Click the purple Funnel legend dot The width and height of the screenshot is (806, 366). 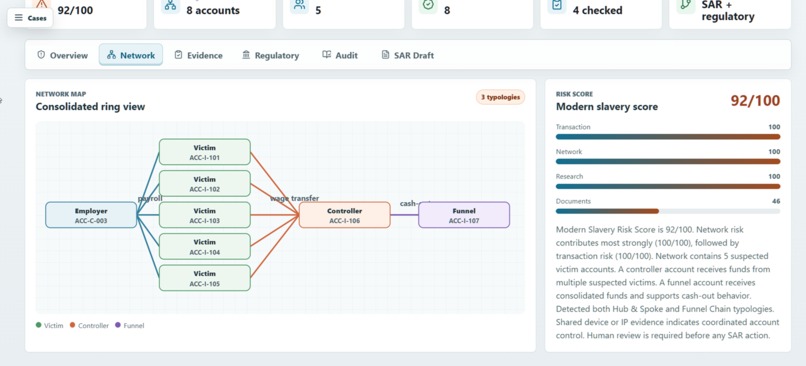click(118, 325)
